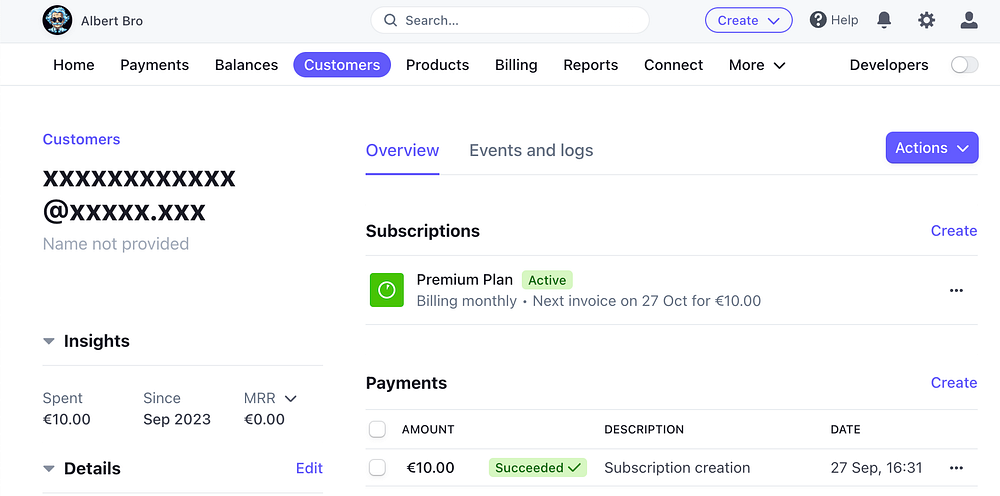Viewport: 1000px width, 496px height.
Task: Switch to Events and logs tab
Action: pyautogui.click(x=531, y=150)
